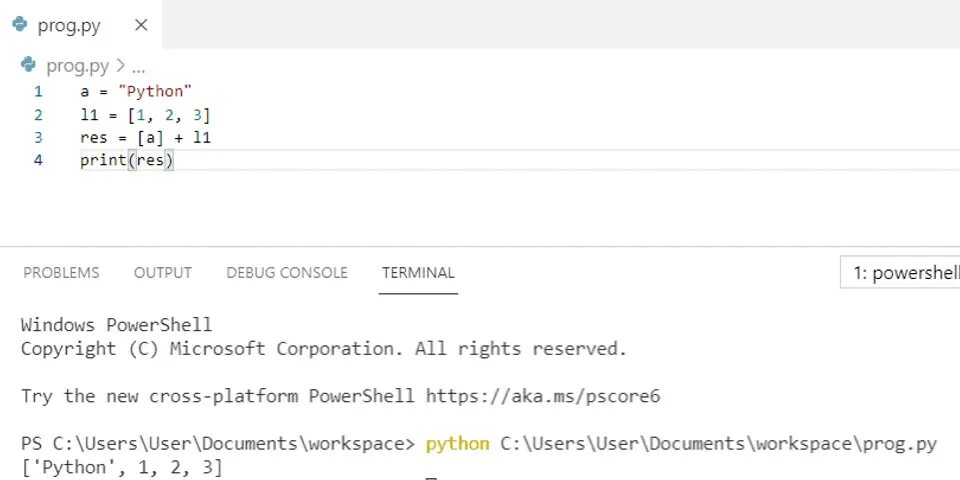Click the Python icon on the prog.py tab
The image size is (960, 480).
20,25
